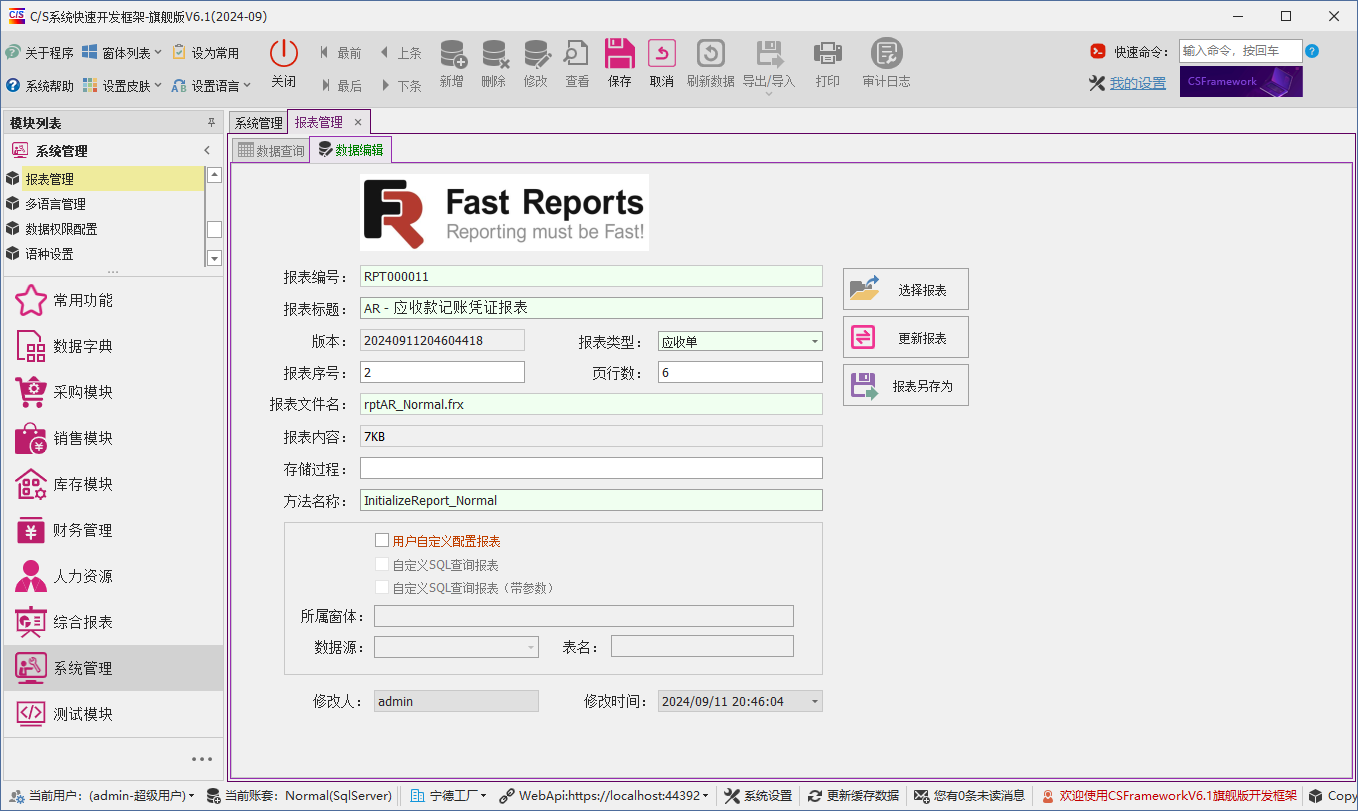Click module list scrollbar down arrow
Image resolution: width=1358 pixels, height=811 pixels.
(214, 258)
